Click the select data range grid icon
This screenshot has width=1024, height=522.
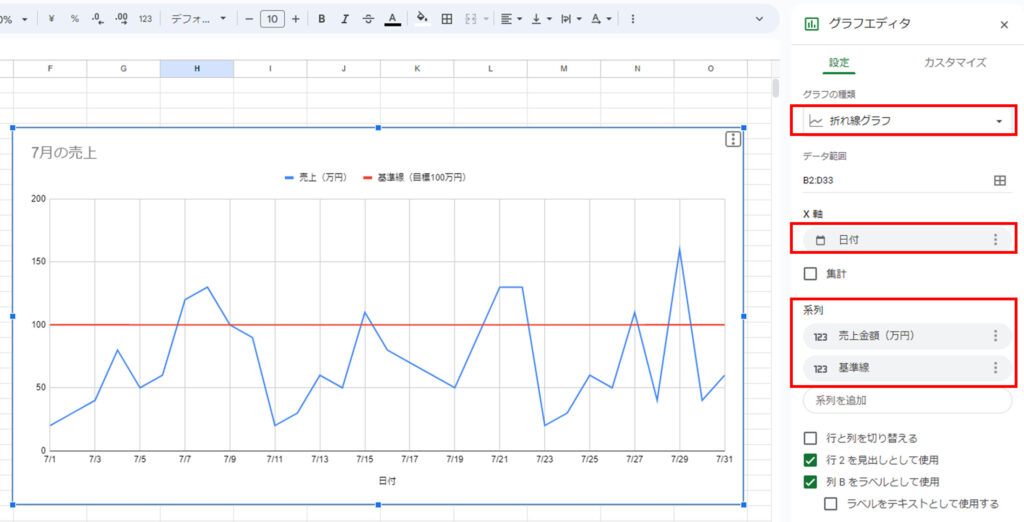click(x=999, y=180)
